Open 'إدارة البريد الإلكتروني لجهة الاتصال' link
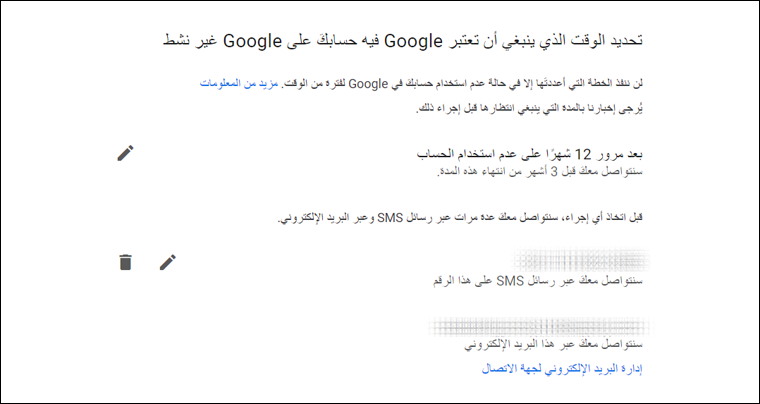Screen dimensions: 760x404 tap(562, 369)
